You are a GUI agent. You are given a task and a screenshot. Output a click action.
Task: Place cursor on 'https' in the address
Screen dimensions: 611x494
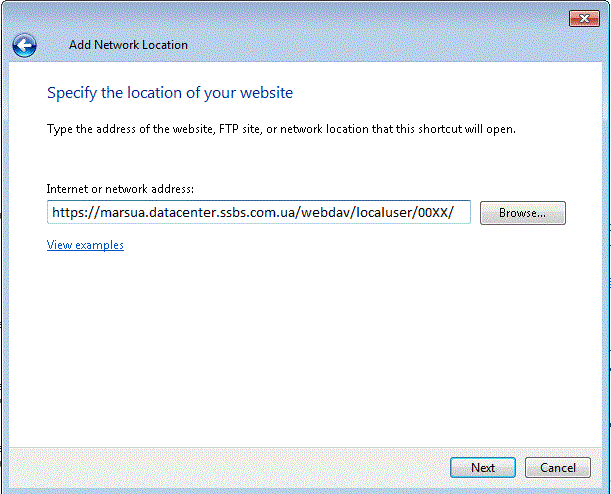pyautogui.click(x=68, y=213)
